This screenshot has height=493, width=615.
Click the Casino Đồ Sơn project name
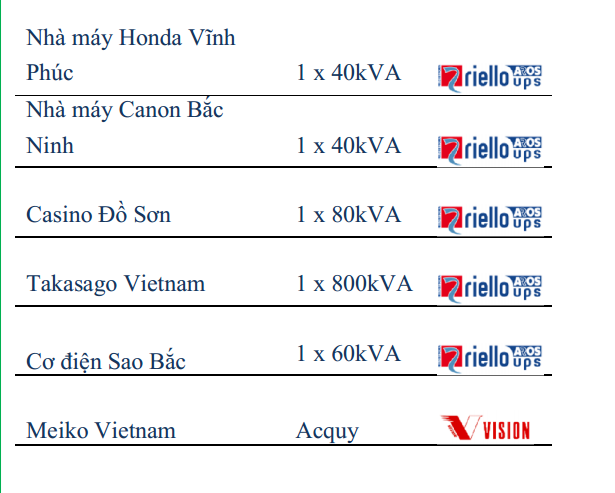[98, 215]
